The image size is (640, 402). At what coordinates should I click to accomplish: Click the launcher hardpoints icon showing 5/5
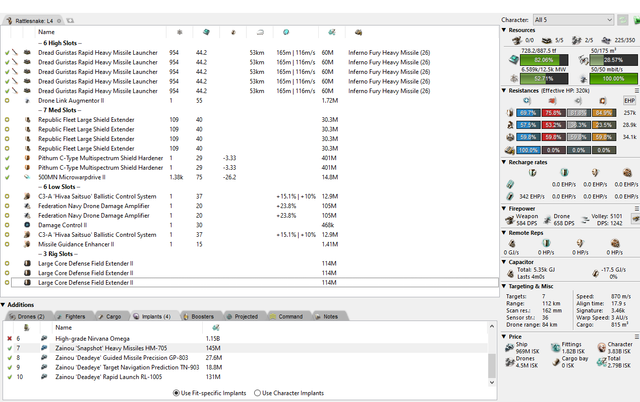547,40
